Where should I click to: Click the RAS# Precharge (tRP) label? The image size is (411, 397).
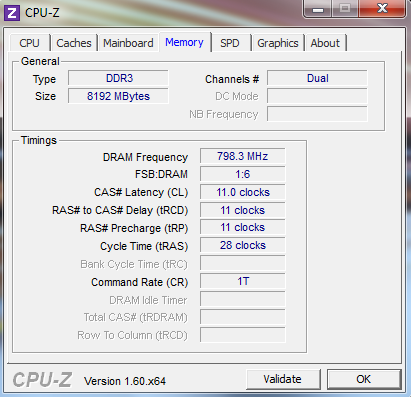(134, 228)
